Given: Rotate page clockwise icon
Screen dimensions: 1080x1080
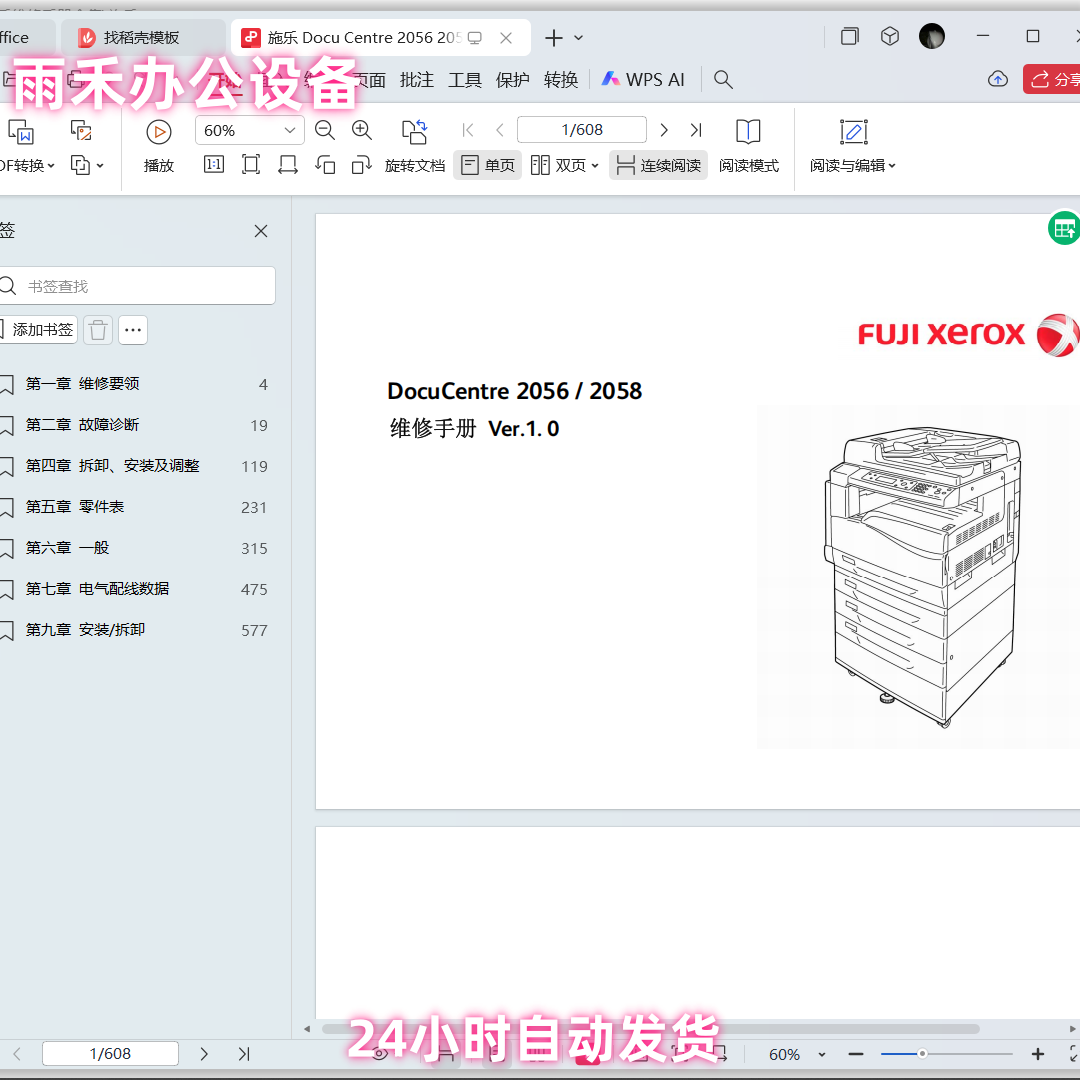Looking at the screenshot, I should pos(362,165).
